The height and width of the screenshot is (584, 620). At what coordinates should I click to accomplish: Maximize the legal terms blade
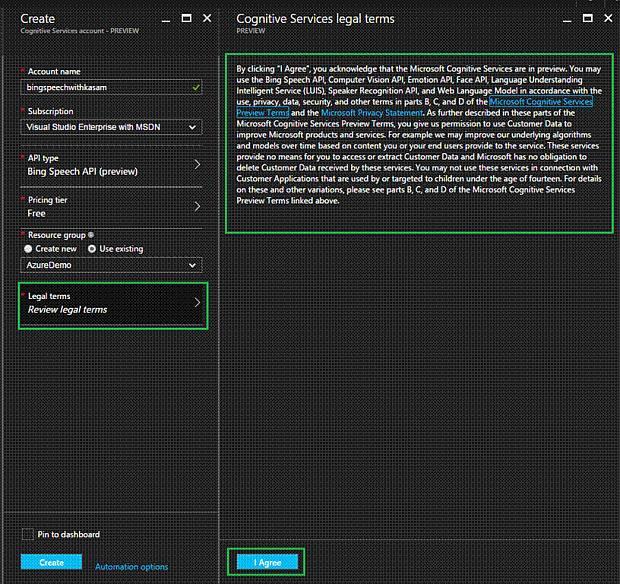(588, 18)
